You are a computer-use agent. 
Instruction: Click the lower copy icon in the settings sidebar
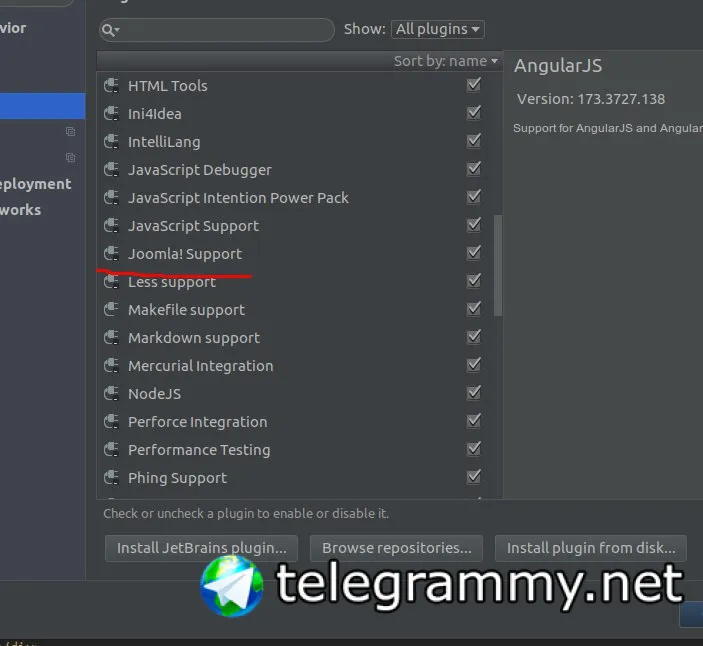click(70, 157)
